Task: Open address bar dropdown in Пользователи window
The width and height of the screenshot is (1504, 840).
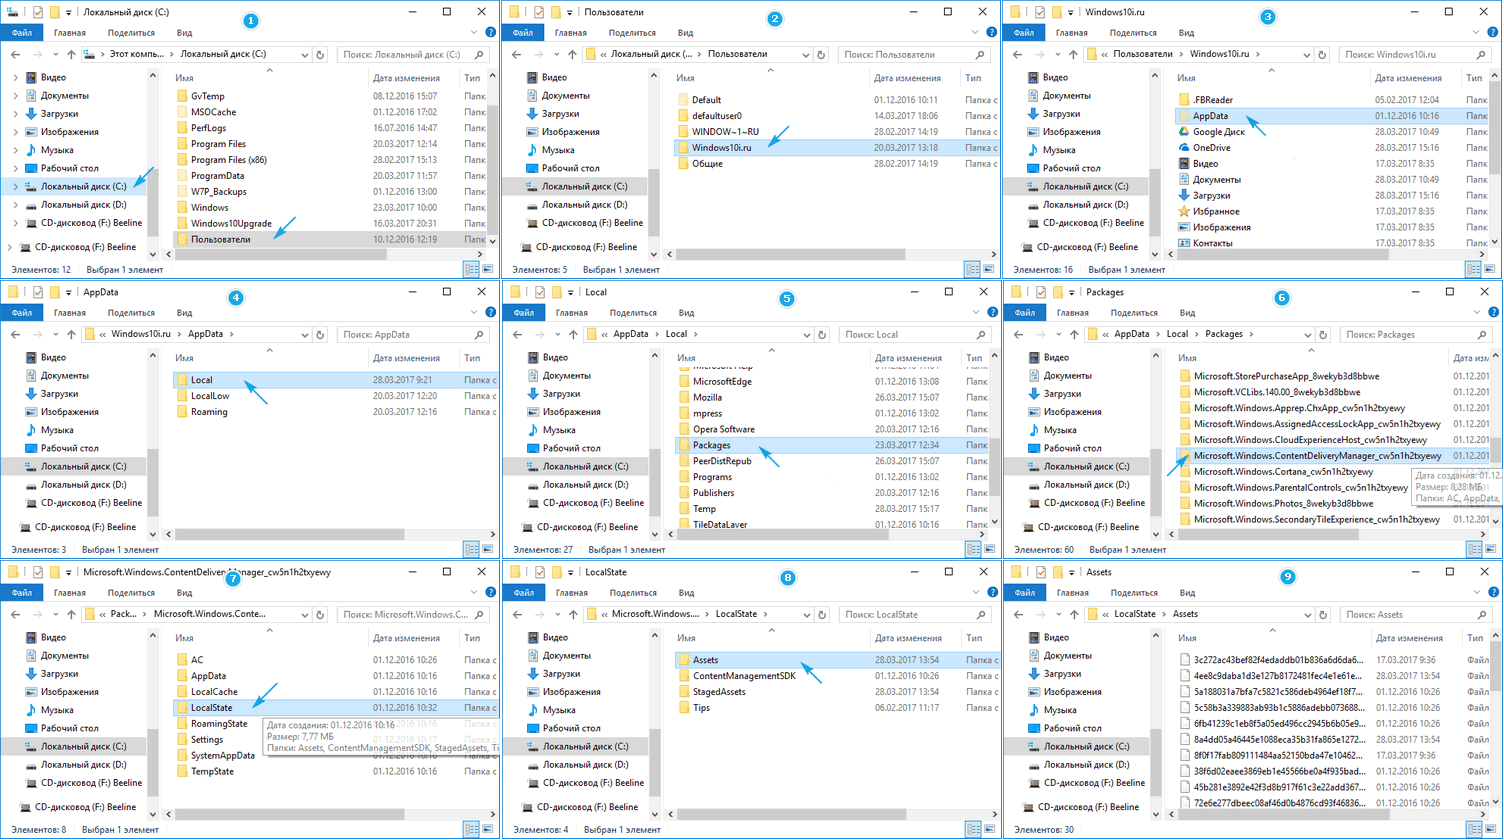Action: [805, 55]
